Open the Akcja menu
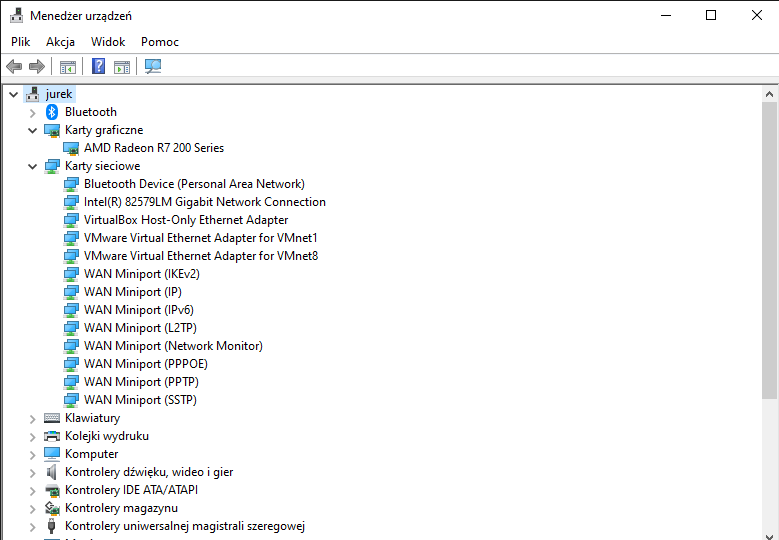Screen dimensions: 779x540 click(x=61, y=42)
